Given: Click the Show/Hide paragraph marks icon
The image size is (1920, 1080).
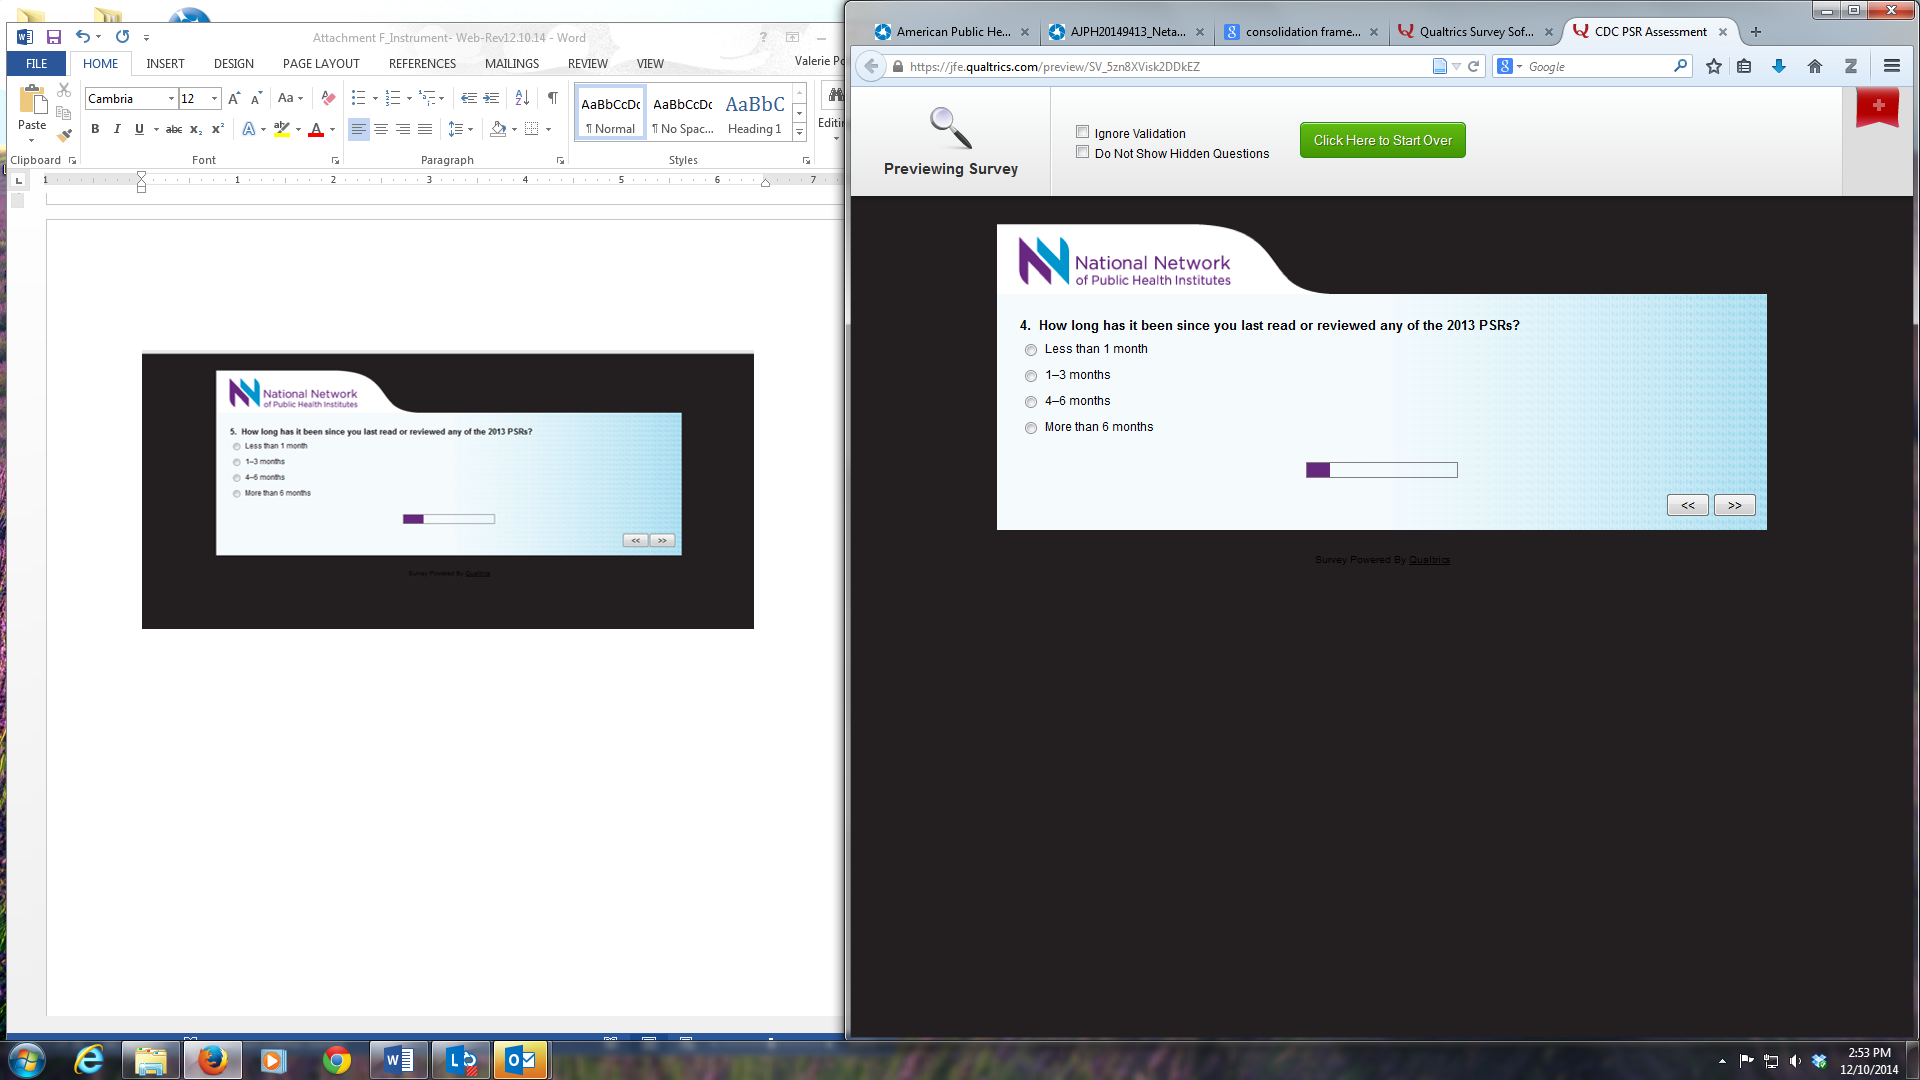Looking at the screenshot, I should pyautogui.click(x=552, y=98).
